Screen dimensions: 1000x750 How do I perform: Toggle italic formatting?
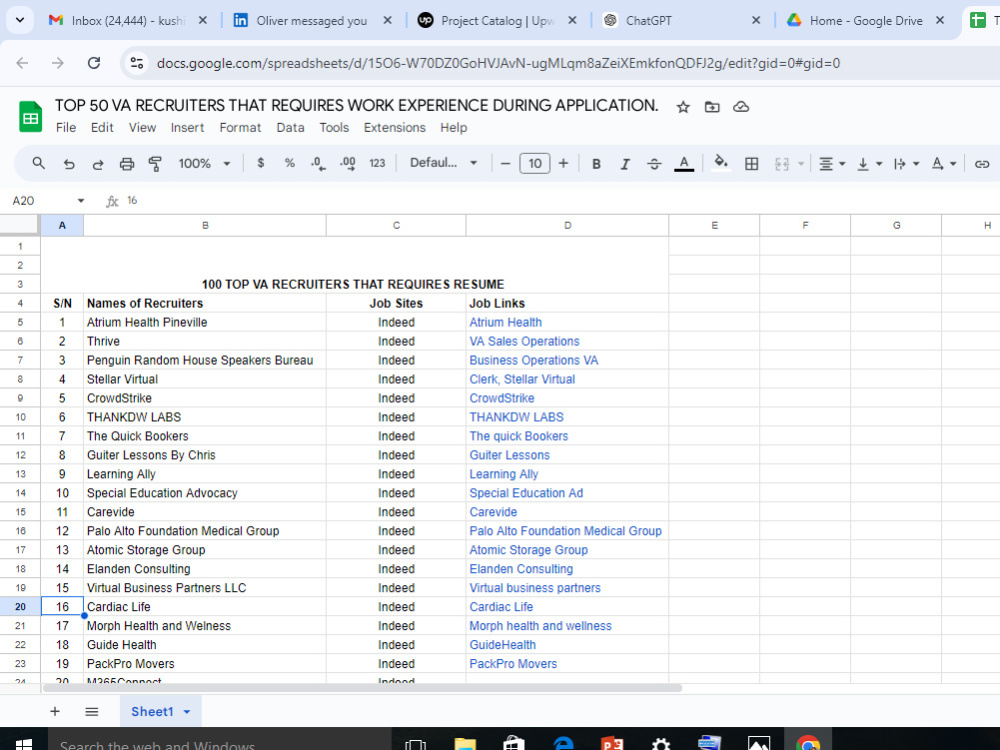click(625, 164)
